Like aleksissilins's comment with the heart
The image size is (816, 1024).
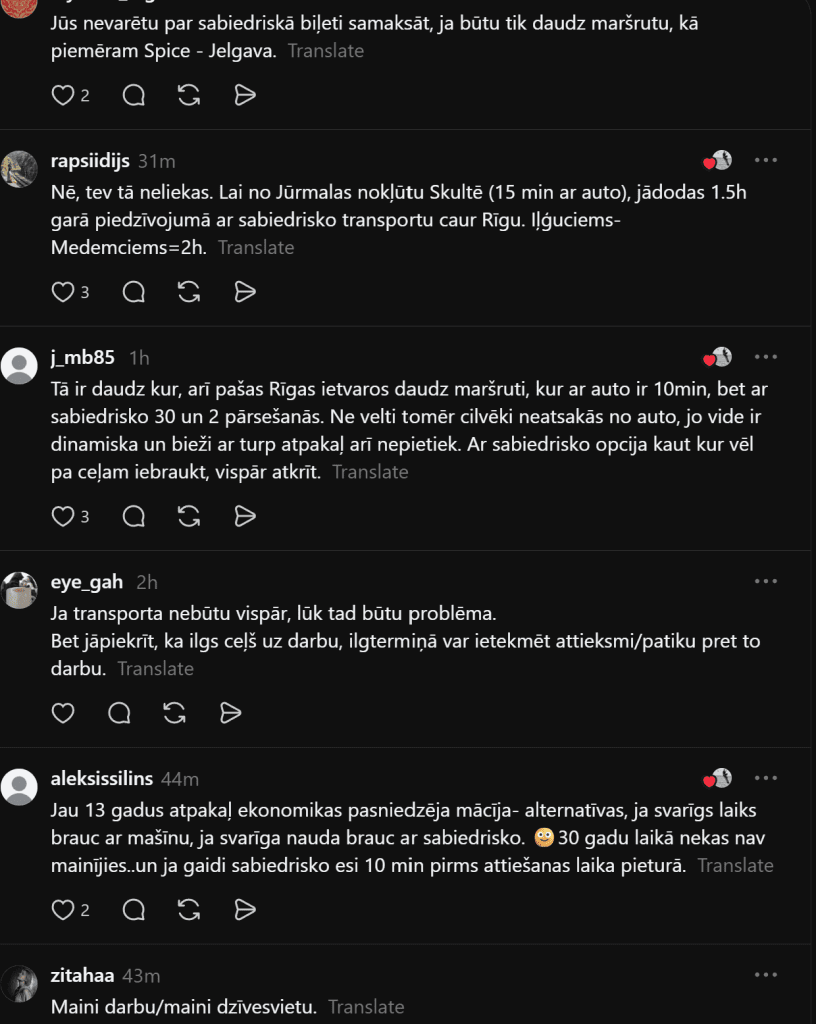tap(63, 909)
